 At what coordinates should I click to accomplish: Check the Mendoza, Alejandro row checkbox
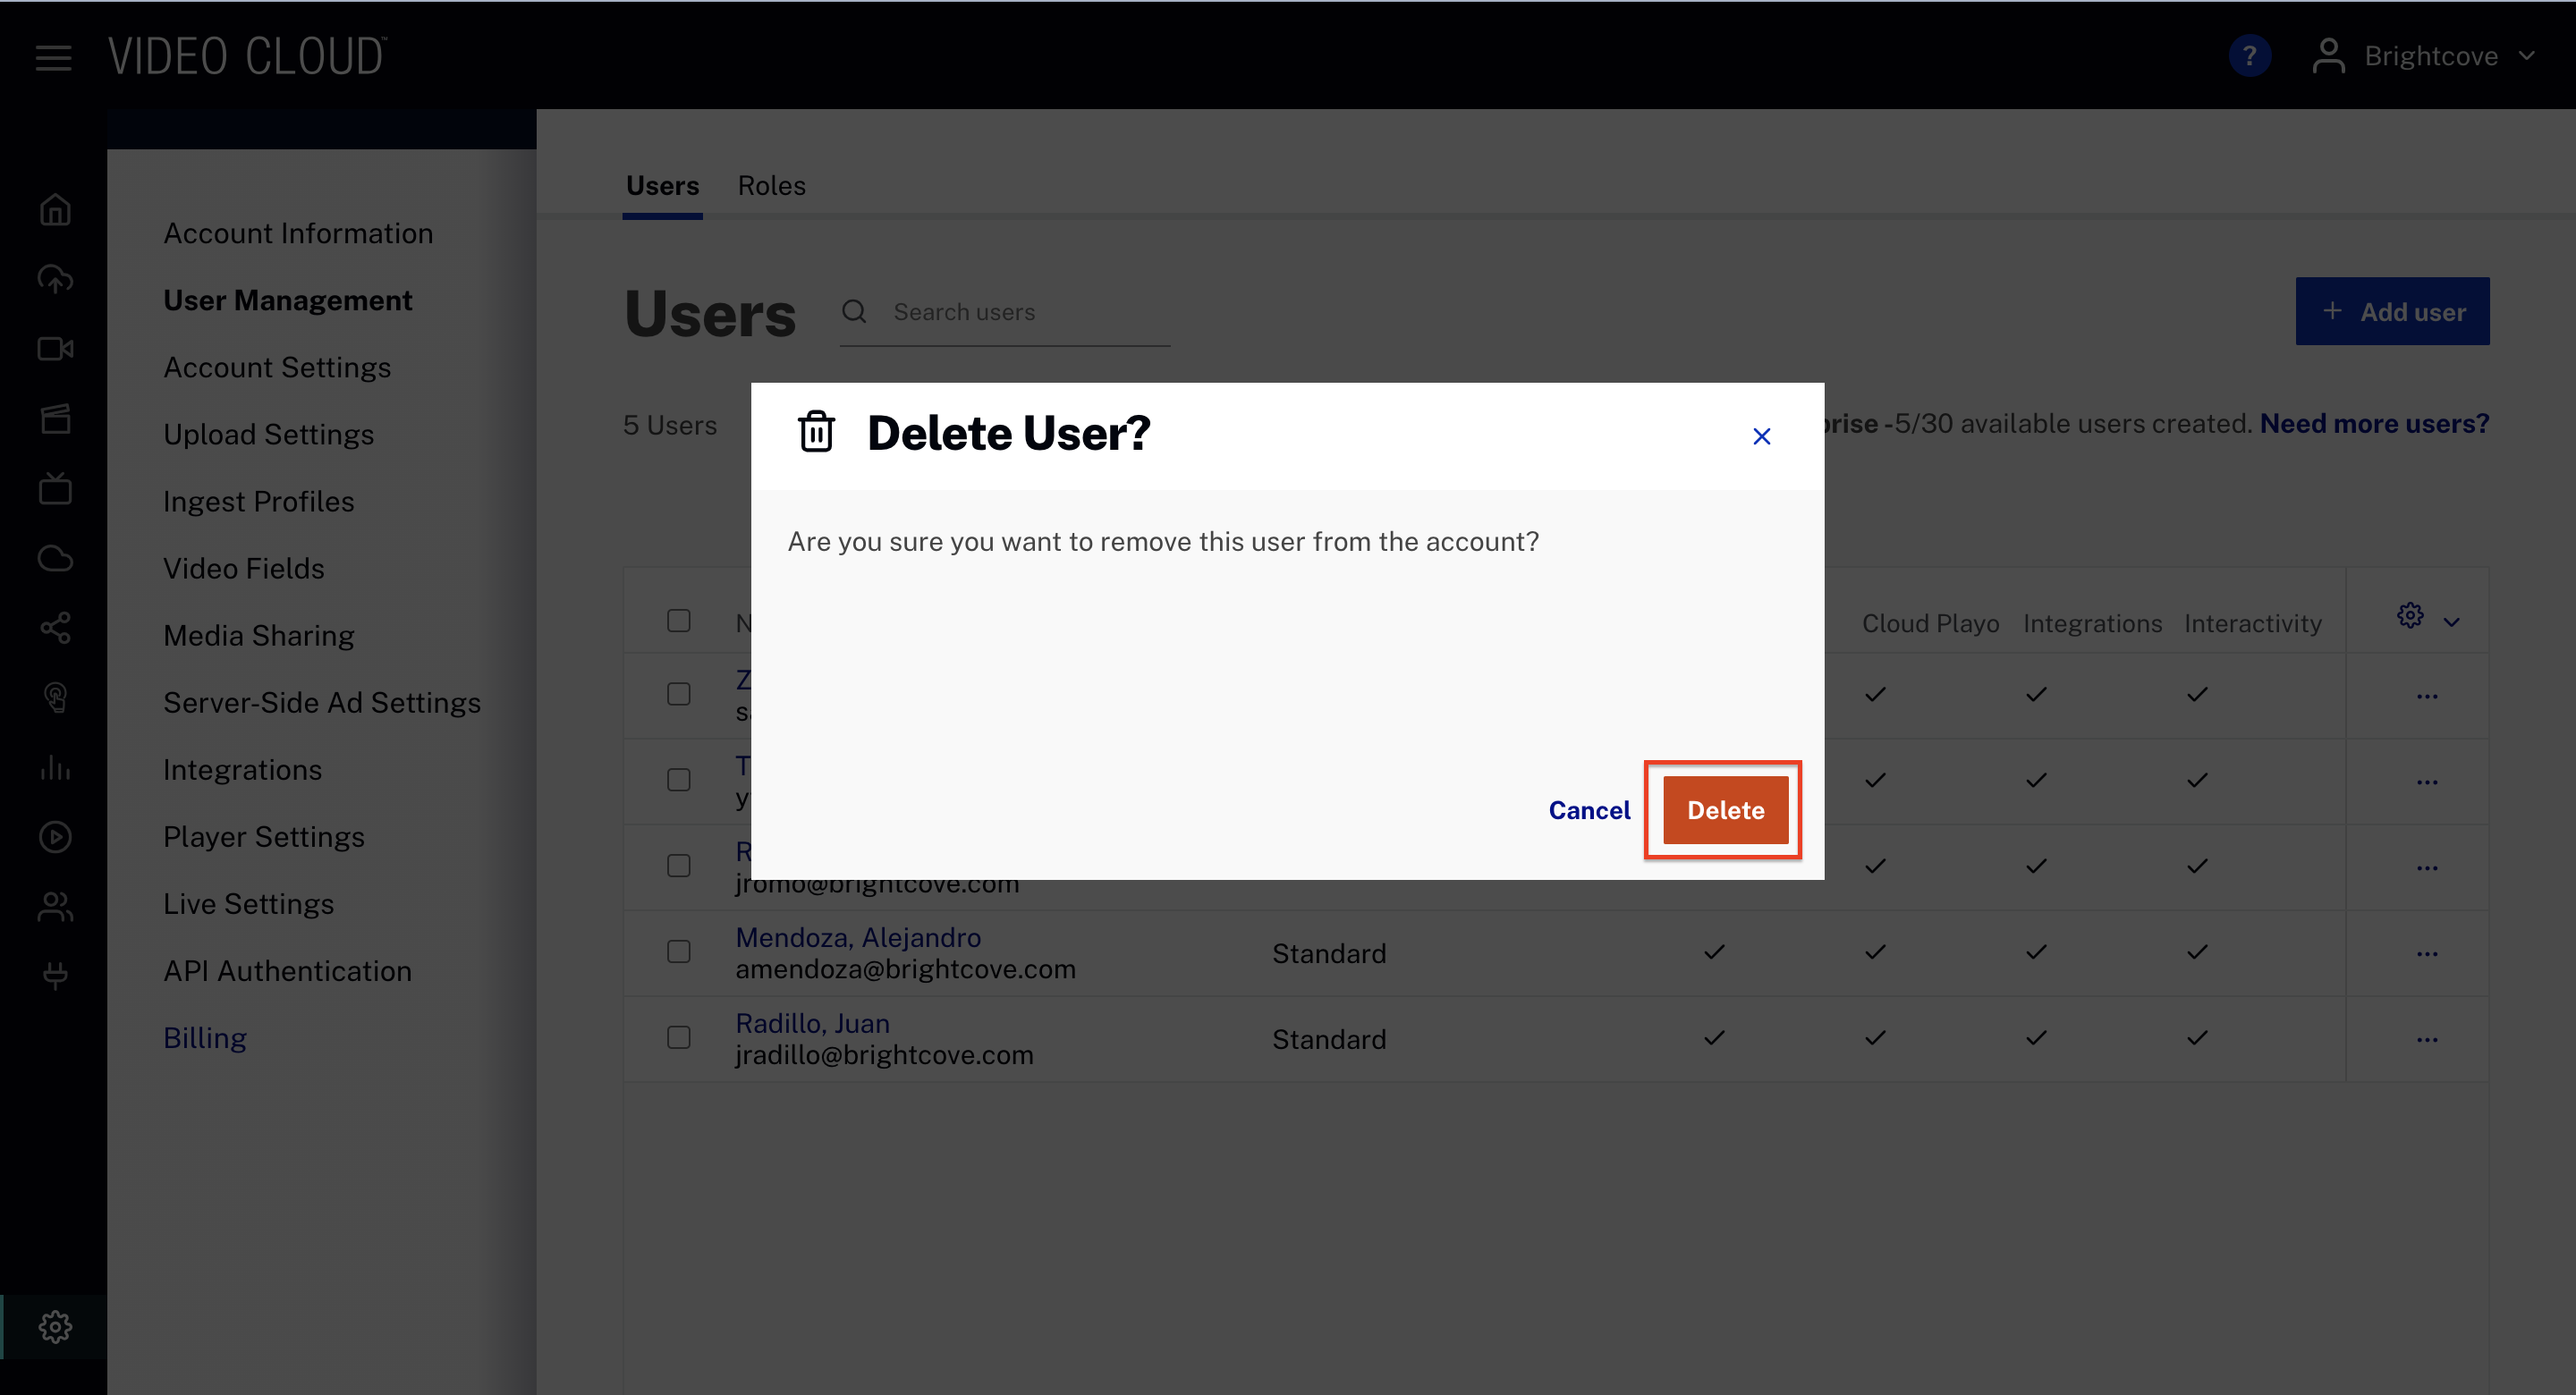click(x=679, y=952)
